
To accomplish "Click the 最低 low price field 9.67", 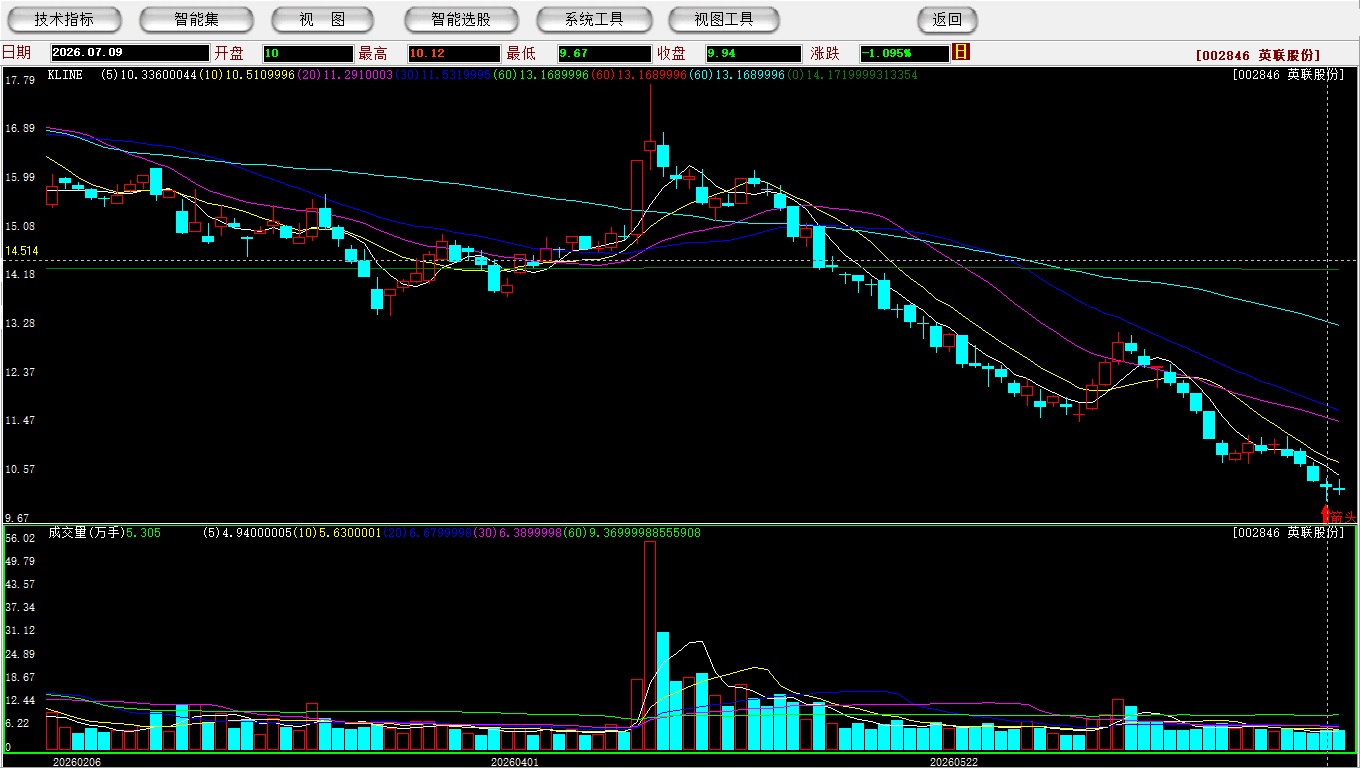I will (604, 53).
